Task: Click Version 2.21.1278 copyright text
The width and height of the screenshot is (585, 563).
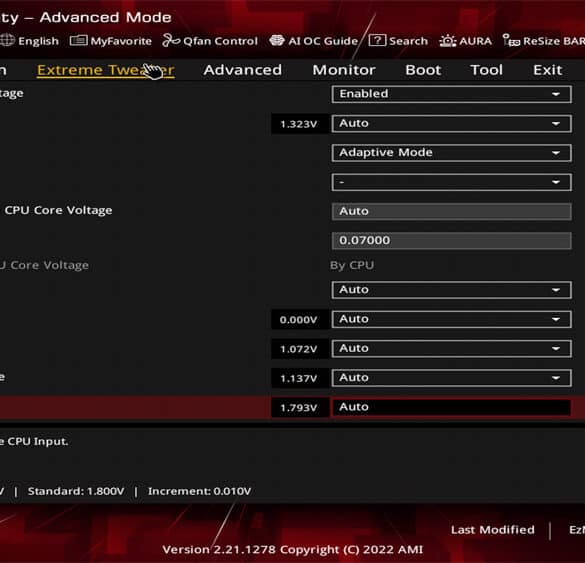Action: (293, 550)
